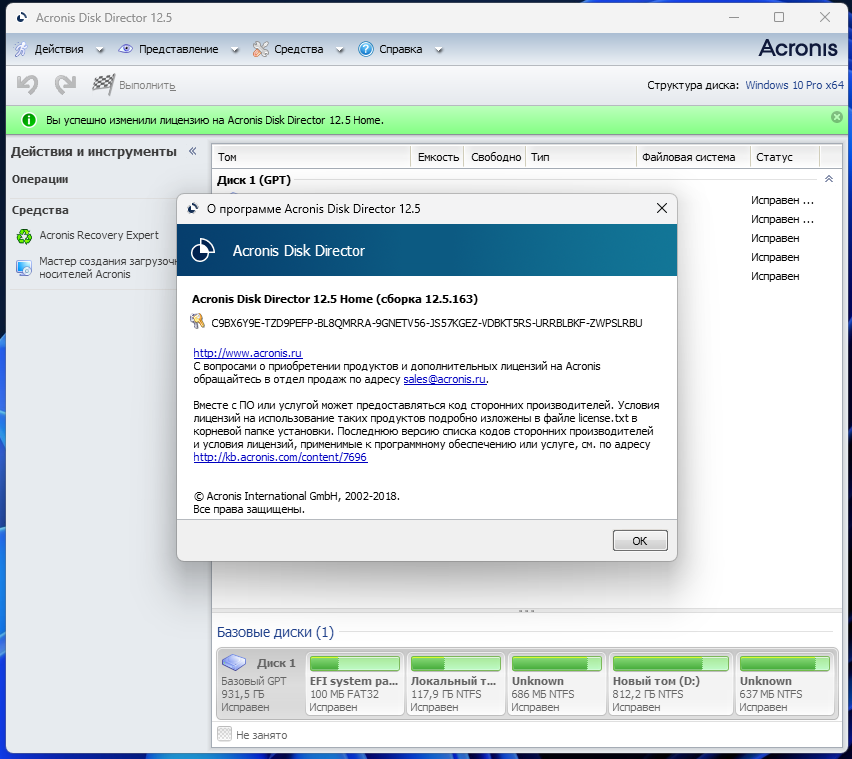Click the Действия running-man icon

coord(21,49)
